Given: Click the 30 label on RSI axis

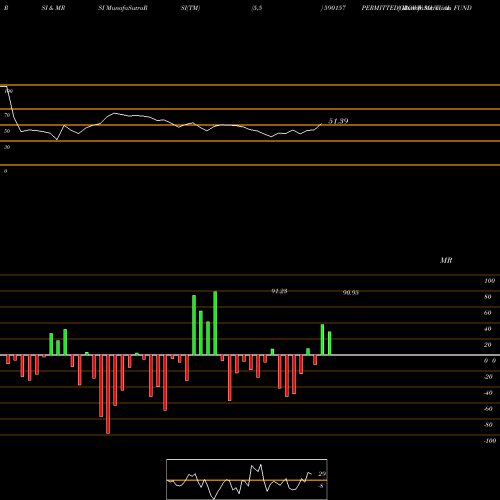Looking at the screenshot, I should tap(7, 147).
